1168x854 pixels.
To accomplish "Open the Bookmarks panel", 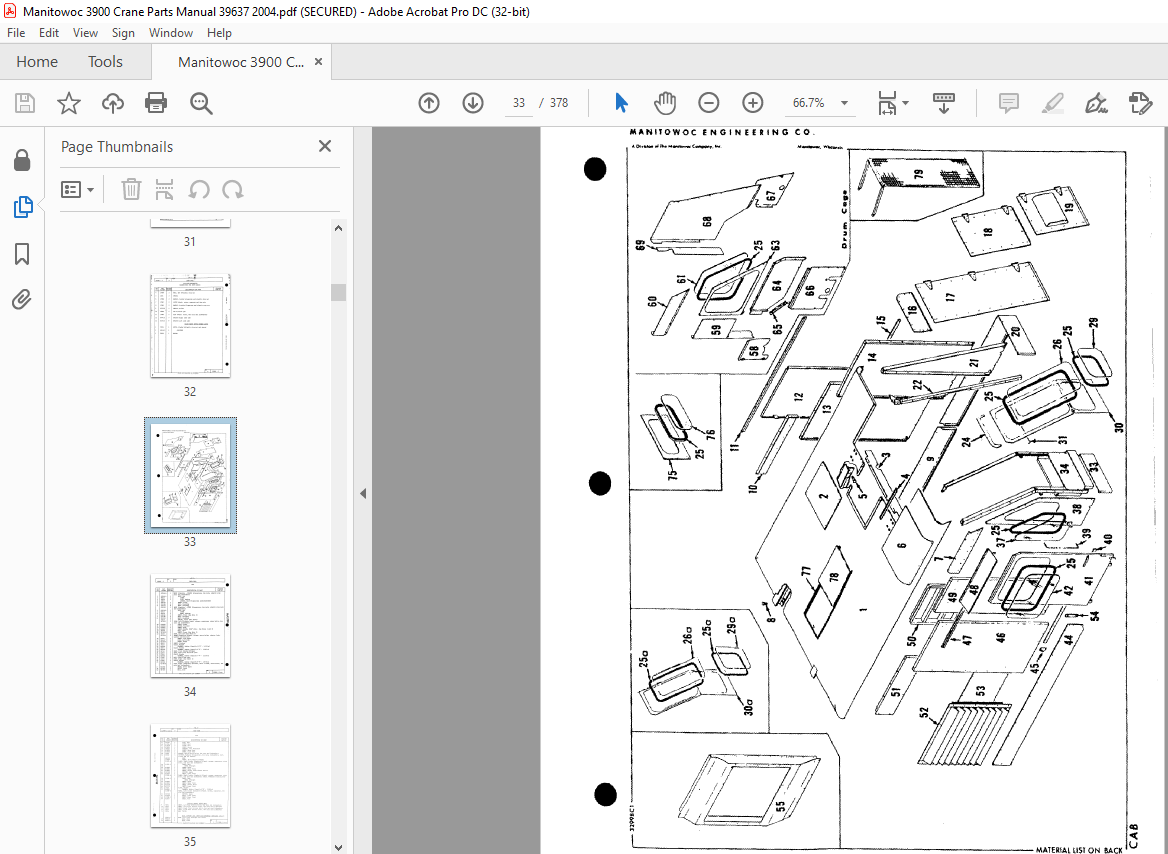I will tap(22, 254).
